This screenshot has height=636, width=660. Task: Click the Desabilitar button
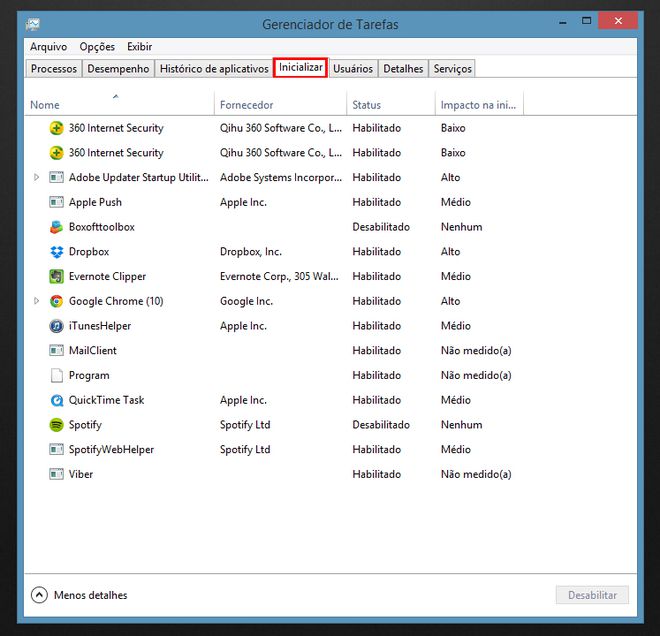click(592, 595)
